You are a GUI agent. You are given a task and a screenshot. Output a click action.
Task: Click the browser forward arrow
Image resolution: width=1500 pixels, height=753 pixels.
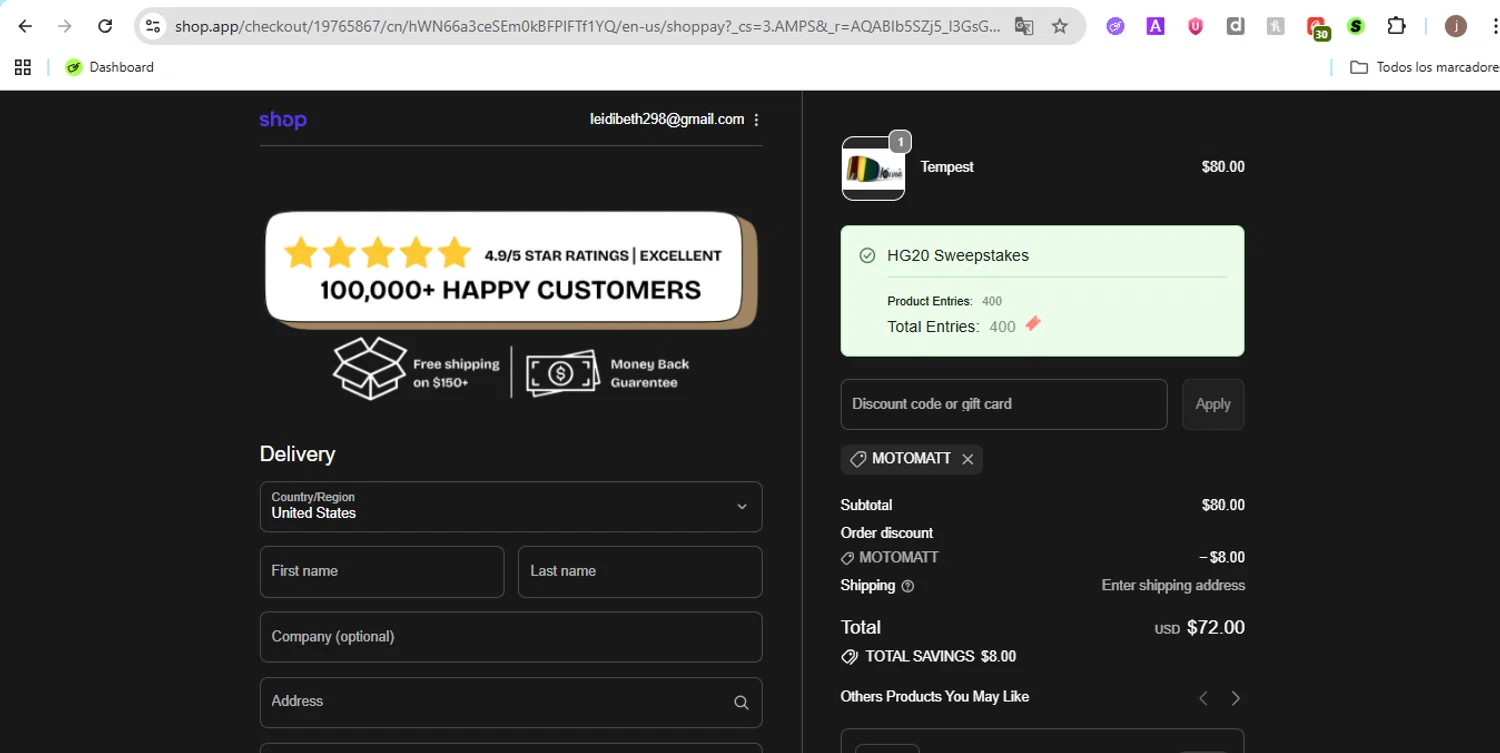point(65,27)
